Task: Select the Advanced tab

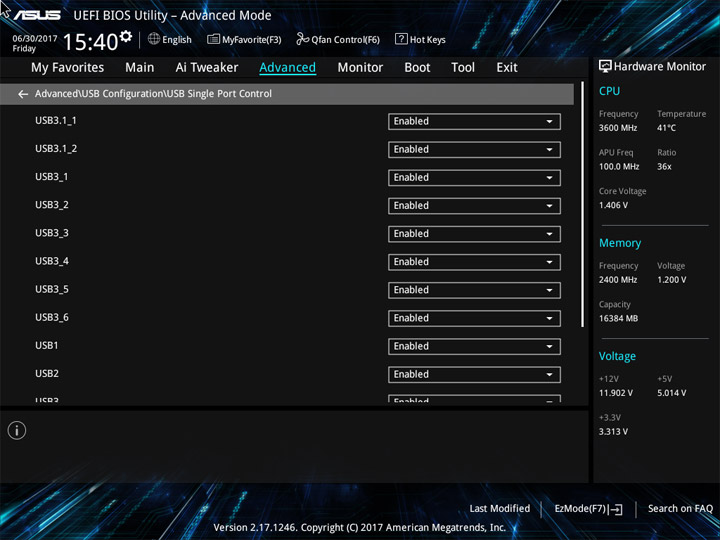Action: tap(287, 68)
